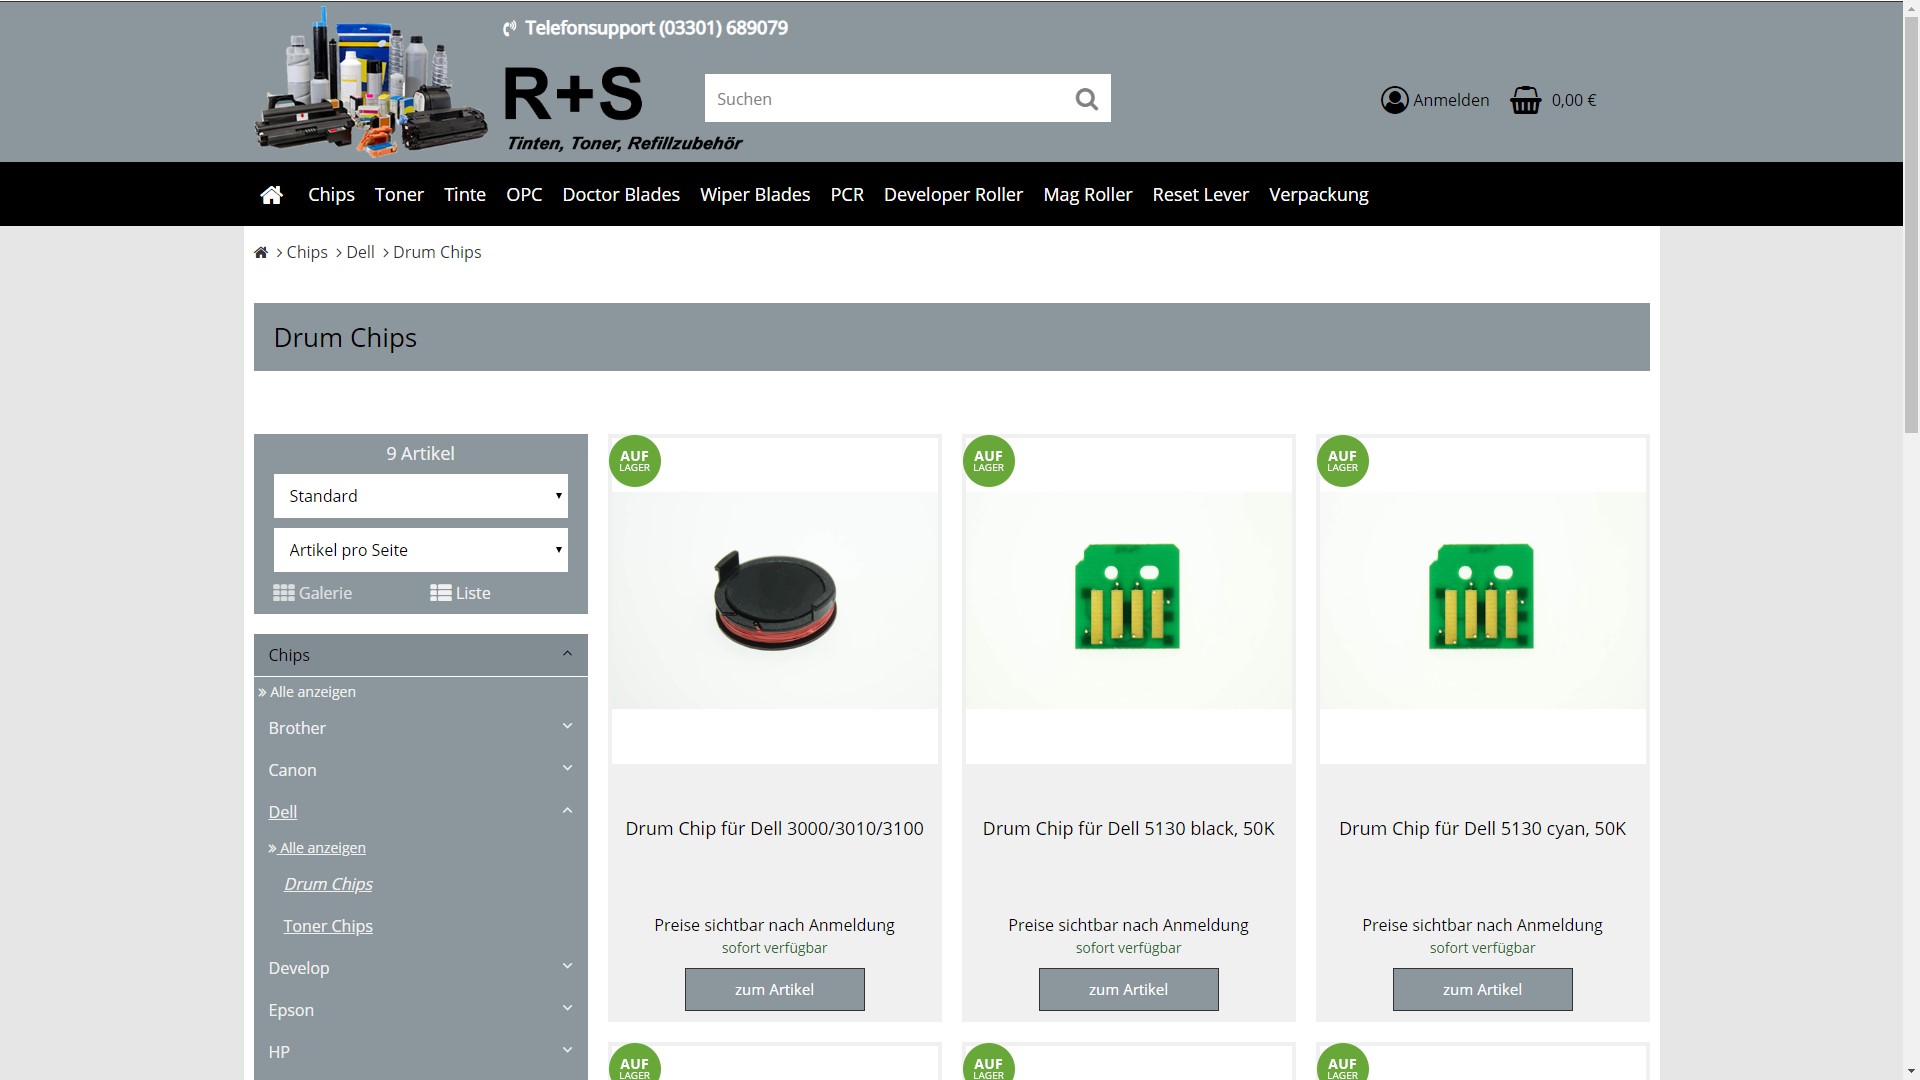Image resolution: width=1920 pixels, height=1080 pixels.
Task: Switch to Galerie grid view
Action: coord(313,593)
